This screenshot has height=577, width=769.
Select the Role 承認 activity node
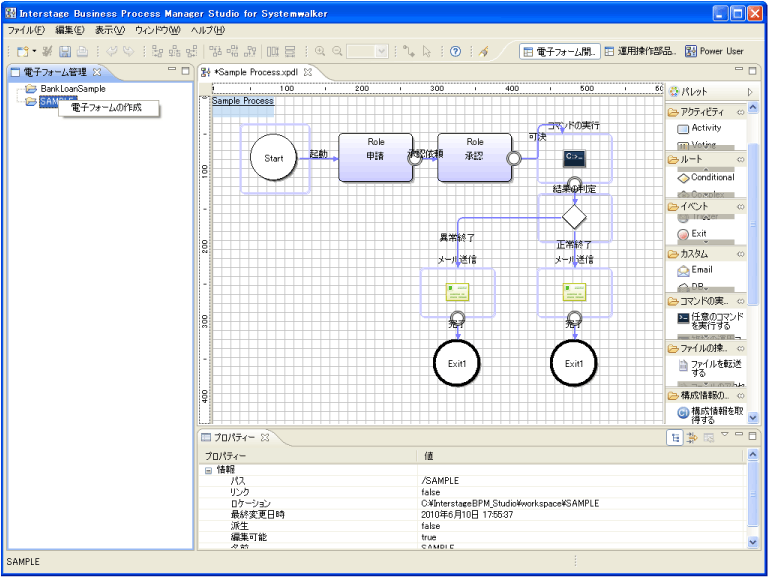(474, 157)
